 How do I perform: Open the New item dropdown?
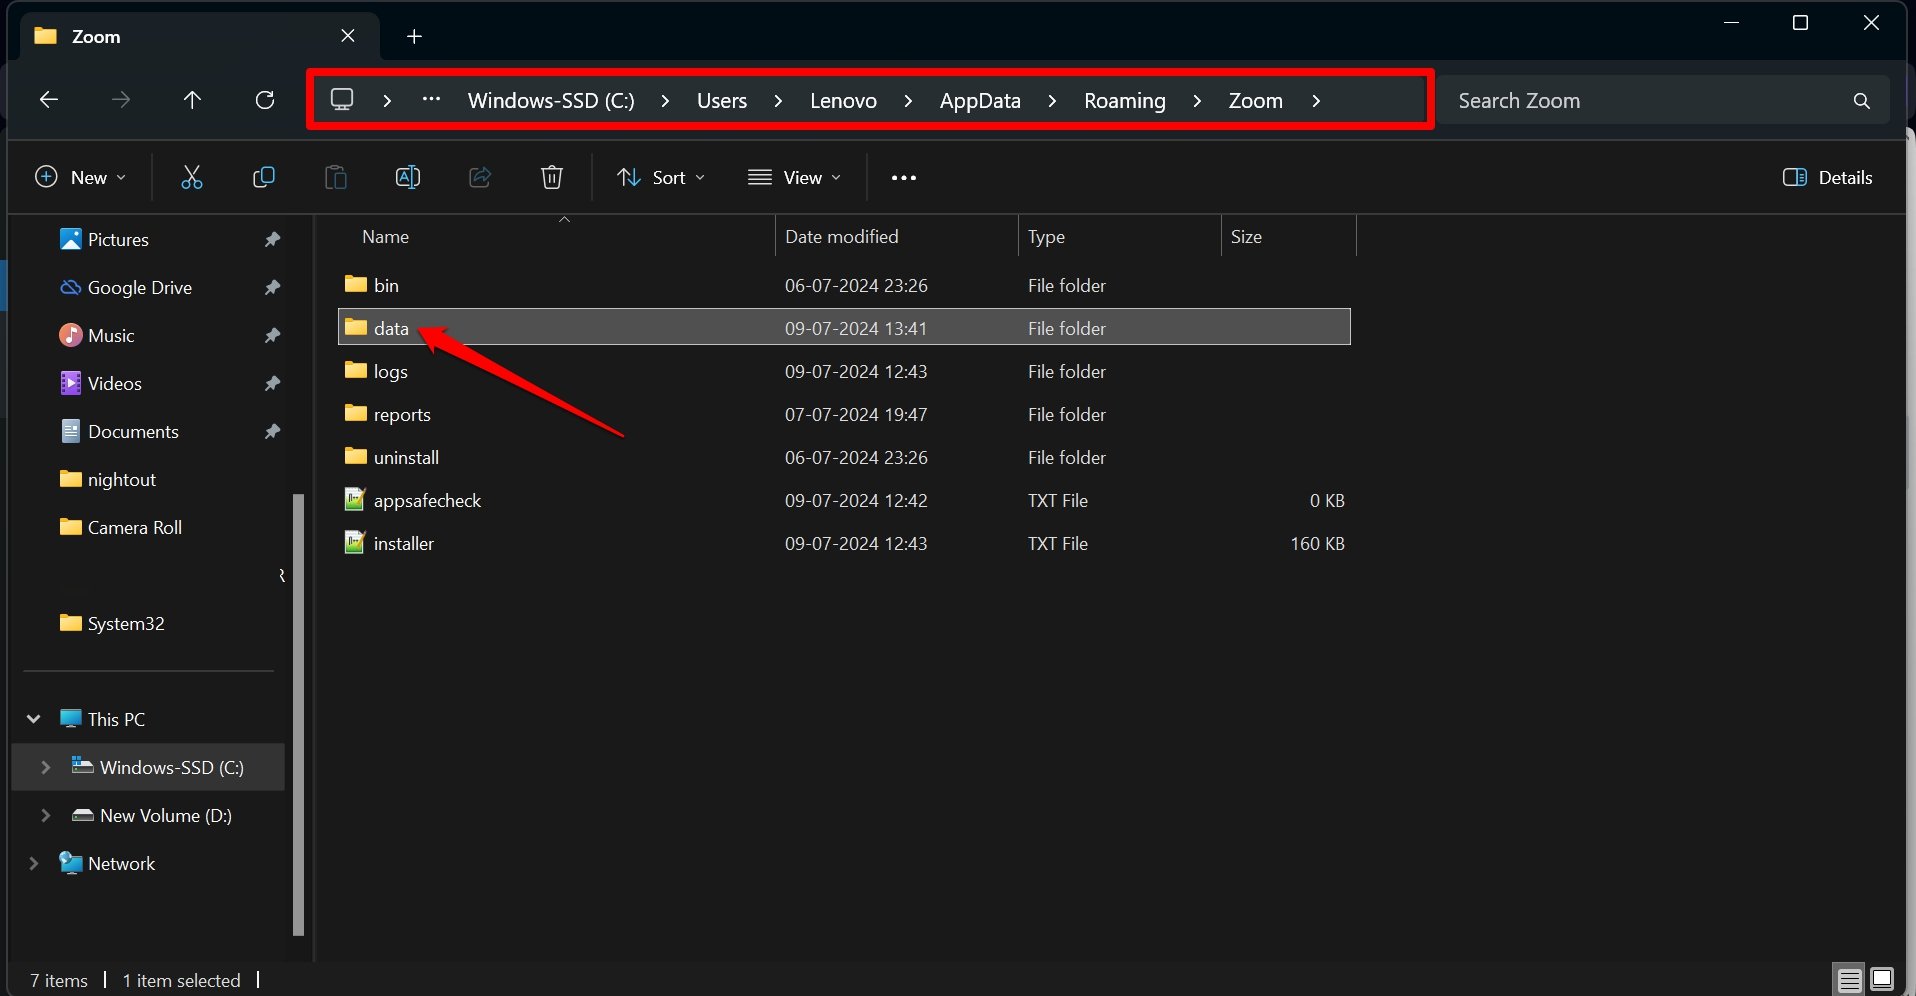tap(80, 177)
